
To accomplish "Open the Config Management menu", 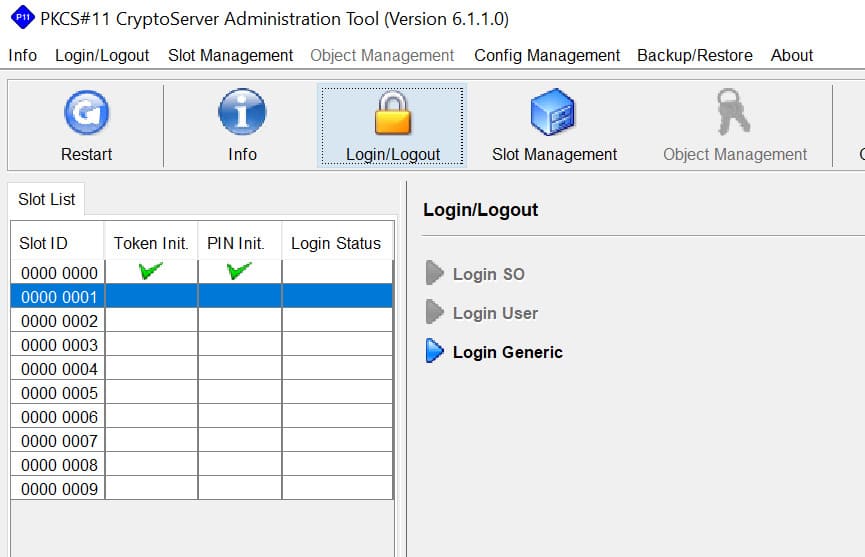I will 547,55.
